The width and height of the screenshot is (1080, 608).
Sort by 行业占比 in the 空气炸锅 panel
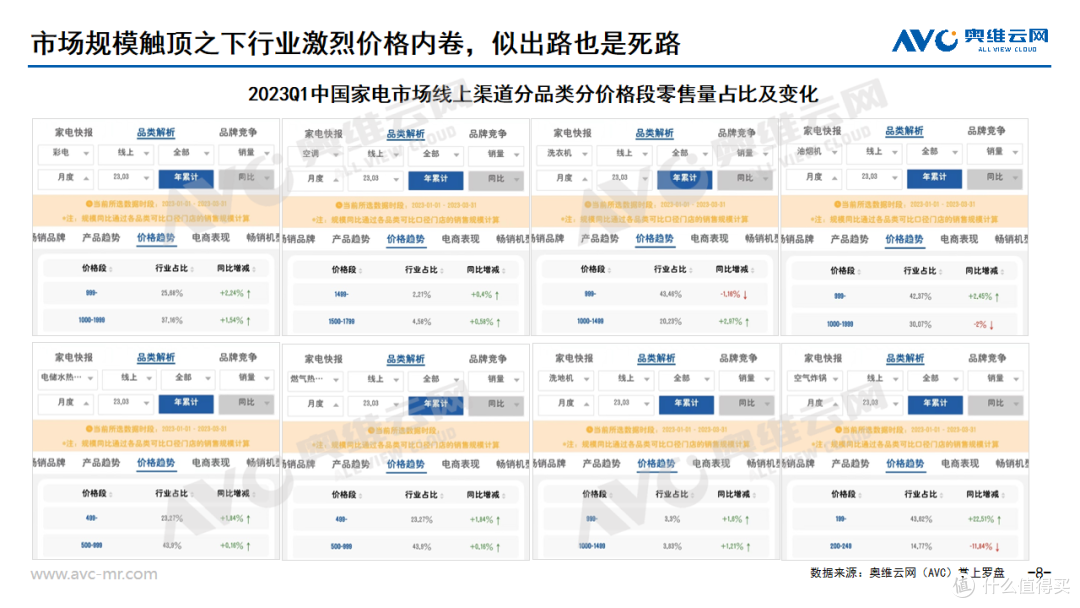tap(924, 494)
